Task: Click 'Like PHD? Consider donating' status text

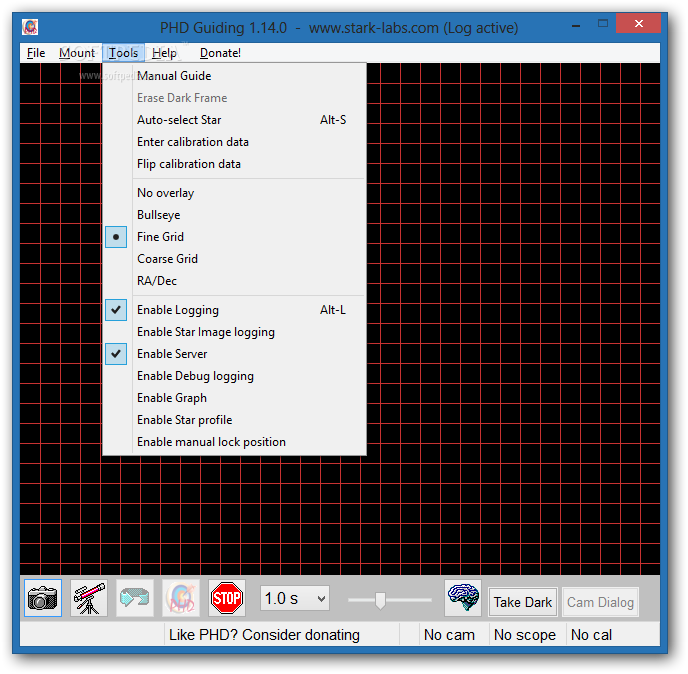Action: click(264, 635)
